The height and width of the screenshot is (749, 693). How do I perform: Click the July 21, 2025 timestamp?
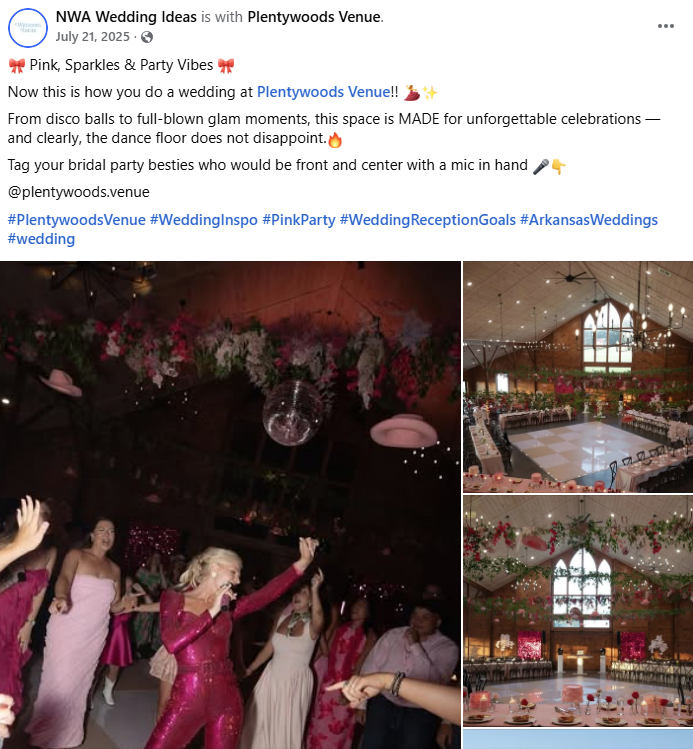[x=93, y=37]
